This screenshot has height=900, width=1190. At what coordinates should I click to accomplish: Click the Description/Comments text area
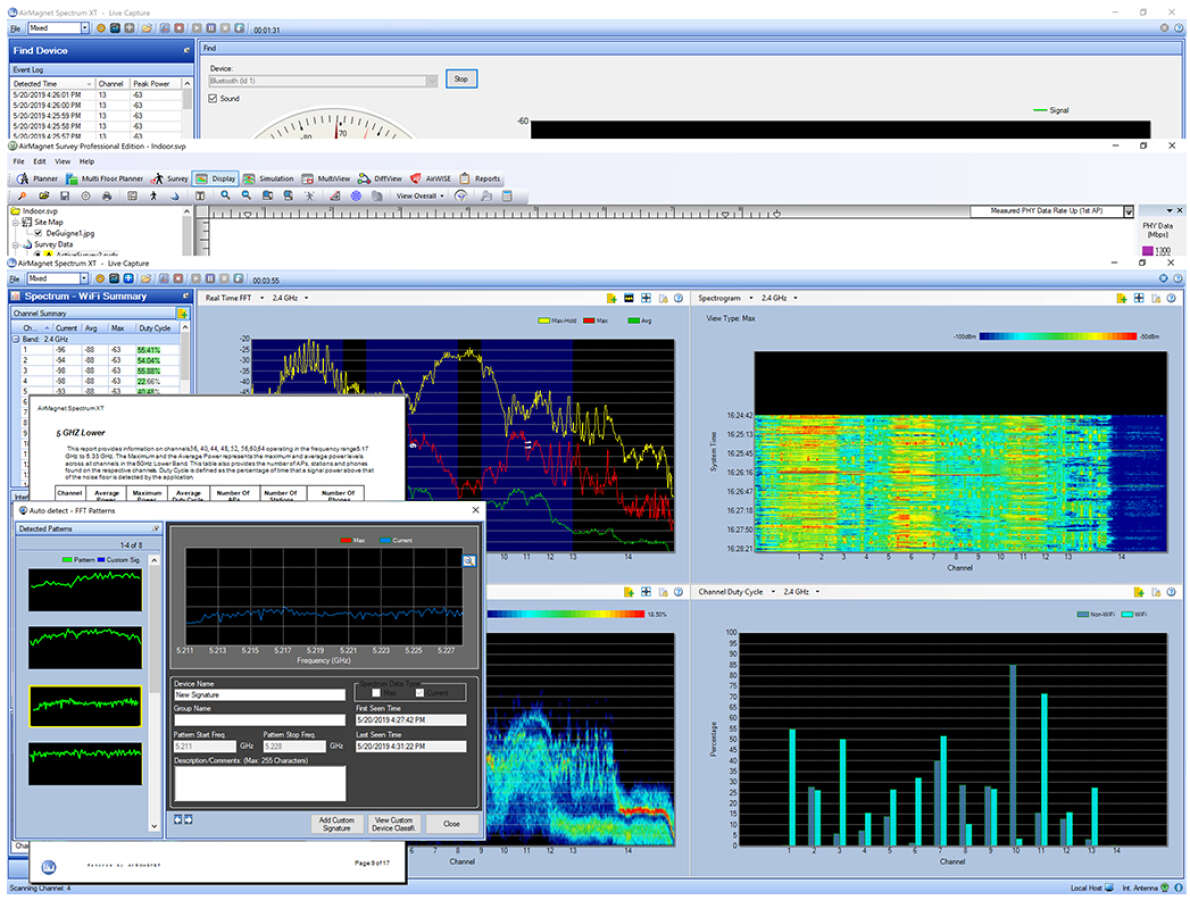[260, 783]
